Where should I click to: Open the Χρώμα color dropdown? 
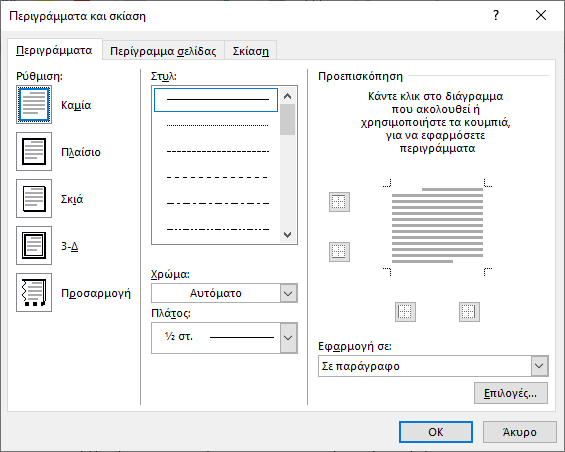(224, 293)
